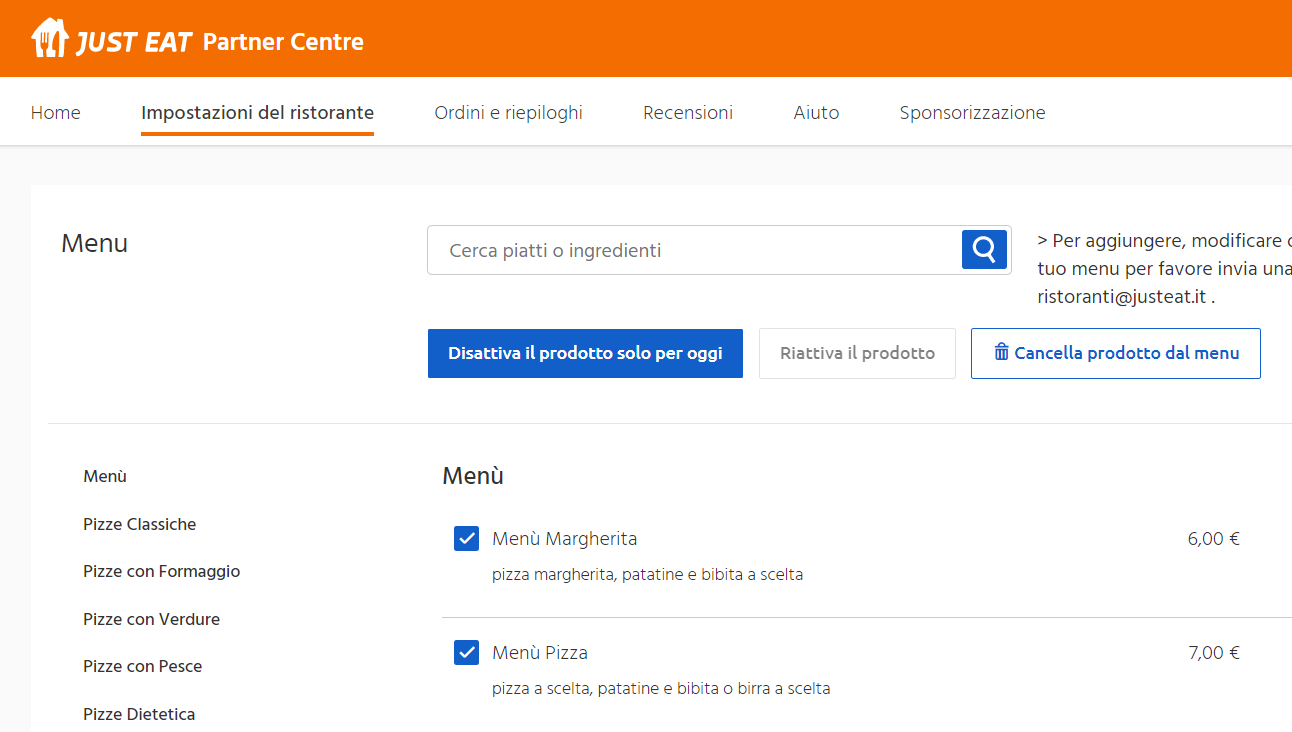Open Pizze Dietetica category
Image resolution: width=1292 pixels, height=732 pixels.
click(x=139, y=714)
